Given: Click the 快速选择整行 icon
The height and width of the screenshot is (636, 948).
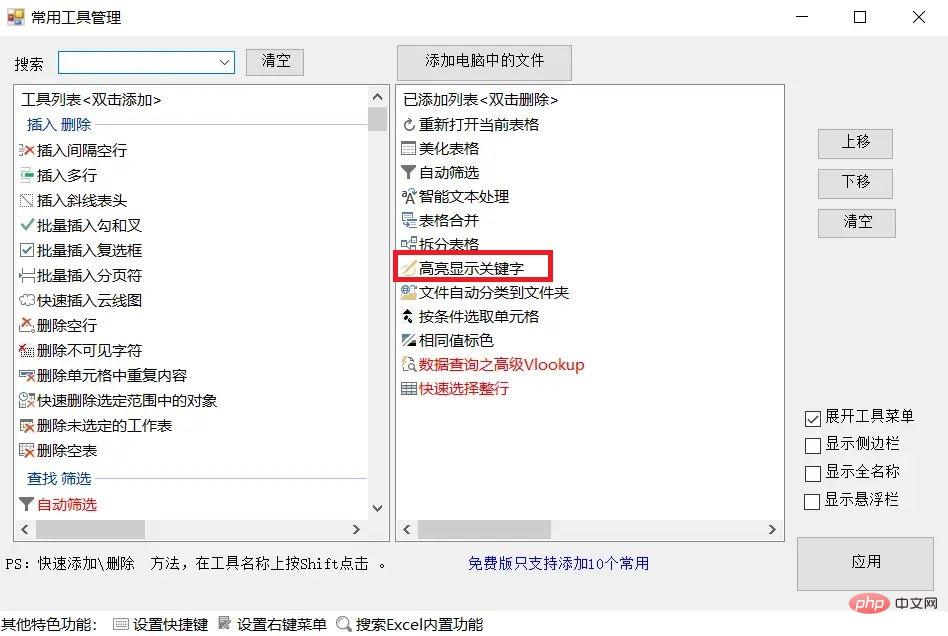Looking at the screenshot, I should [409, 389].
